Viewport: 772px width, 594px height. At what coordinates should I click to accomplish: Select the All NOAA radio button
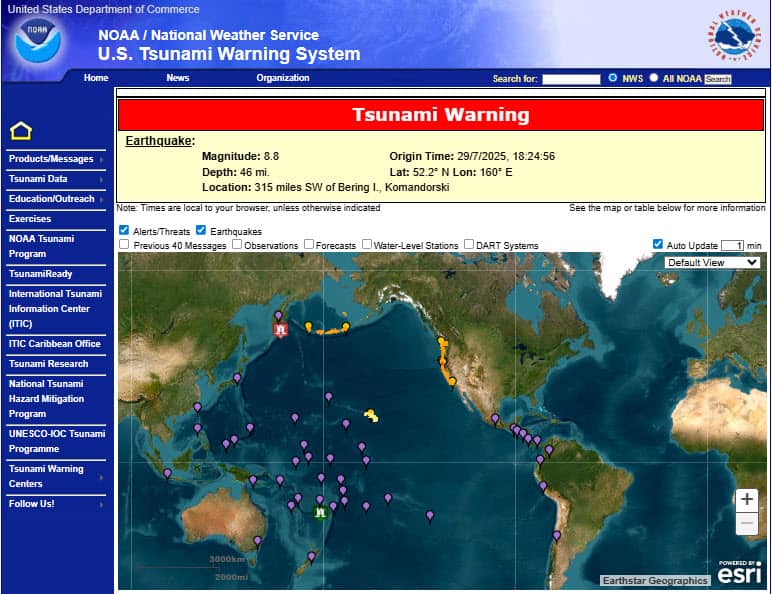654,78
